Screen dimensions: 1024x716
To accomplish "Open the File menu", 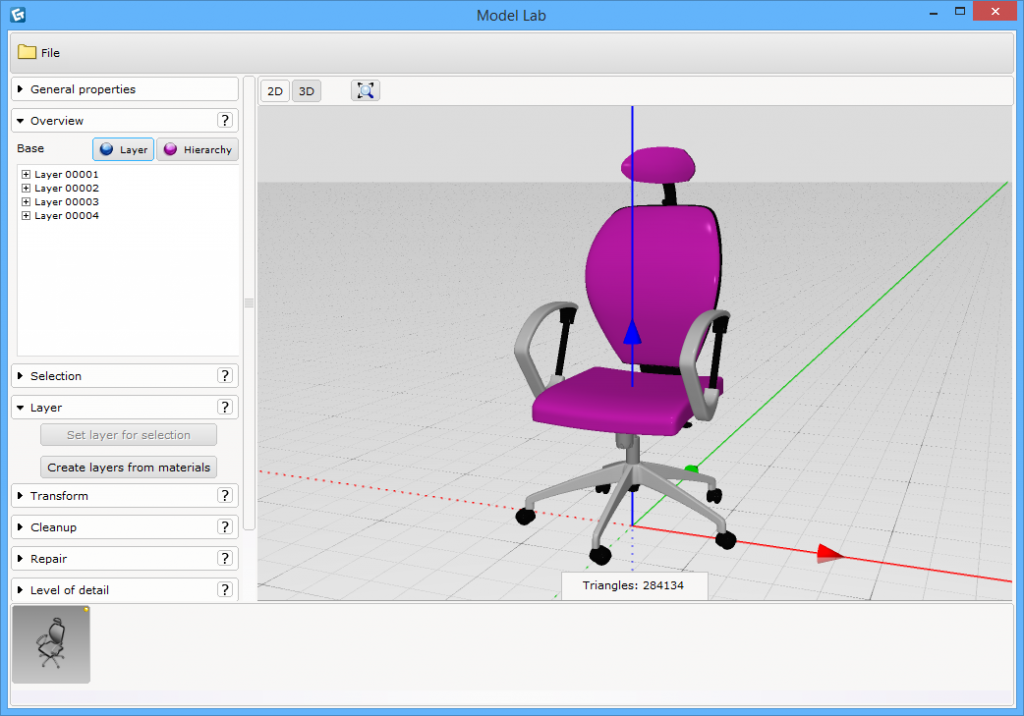I will click(x=39, y=52).
